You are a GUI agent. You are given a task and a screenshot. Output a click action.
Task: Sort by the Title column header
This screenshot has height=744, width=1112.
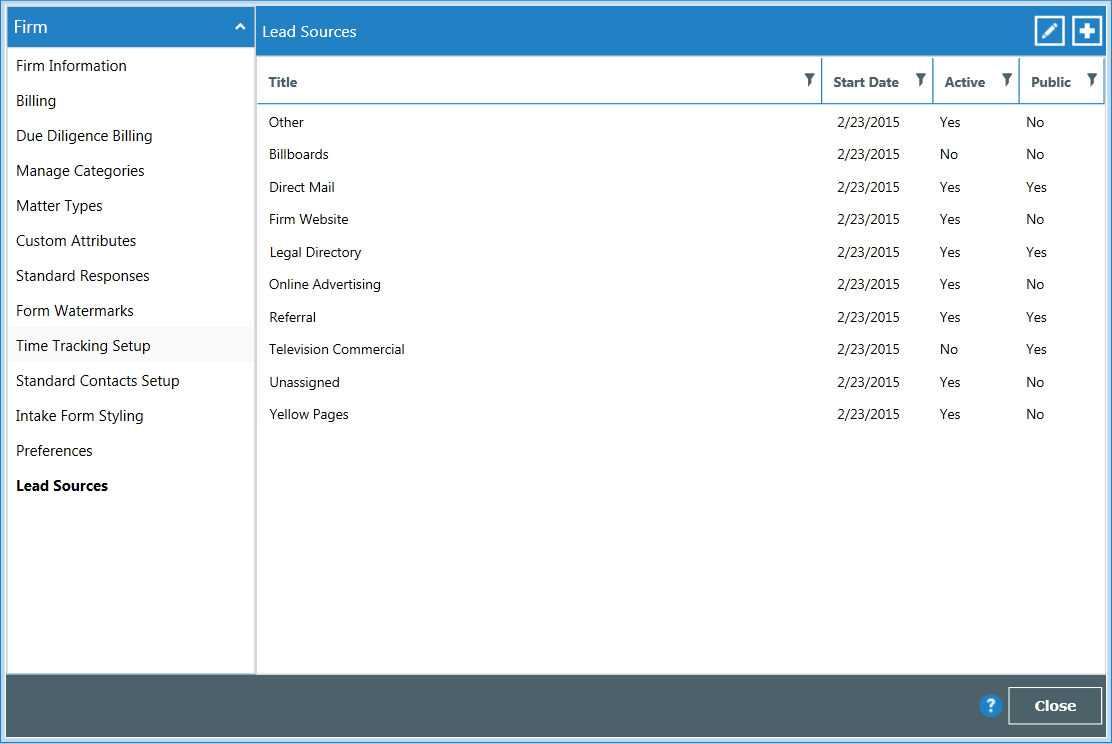point(283,82)
